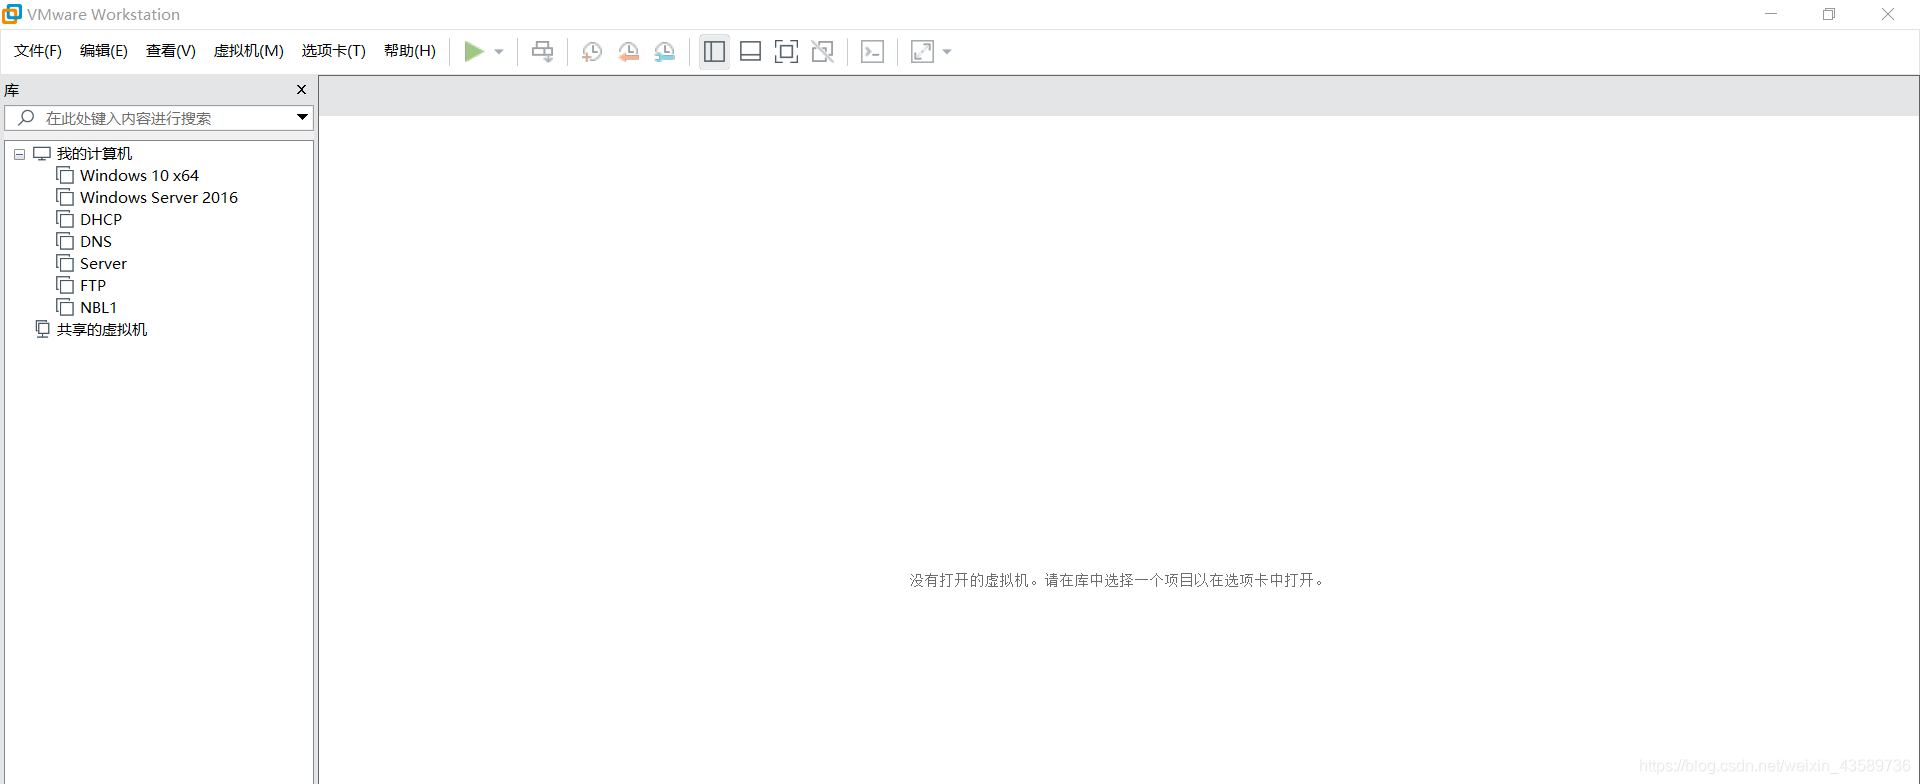This screenshot has width=1920, height=784.
Task: Enter full screen mode icon
Action: 787,52
